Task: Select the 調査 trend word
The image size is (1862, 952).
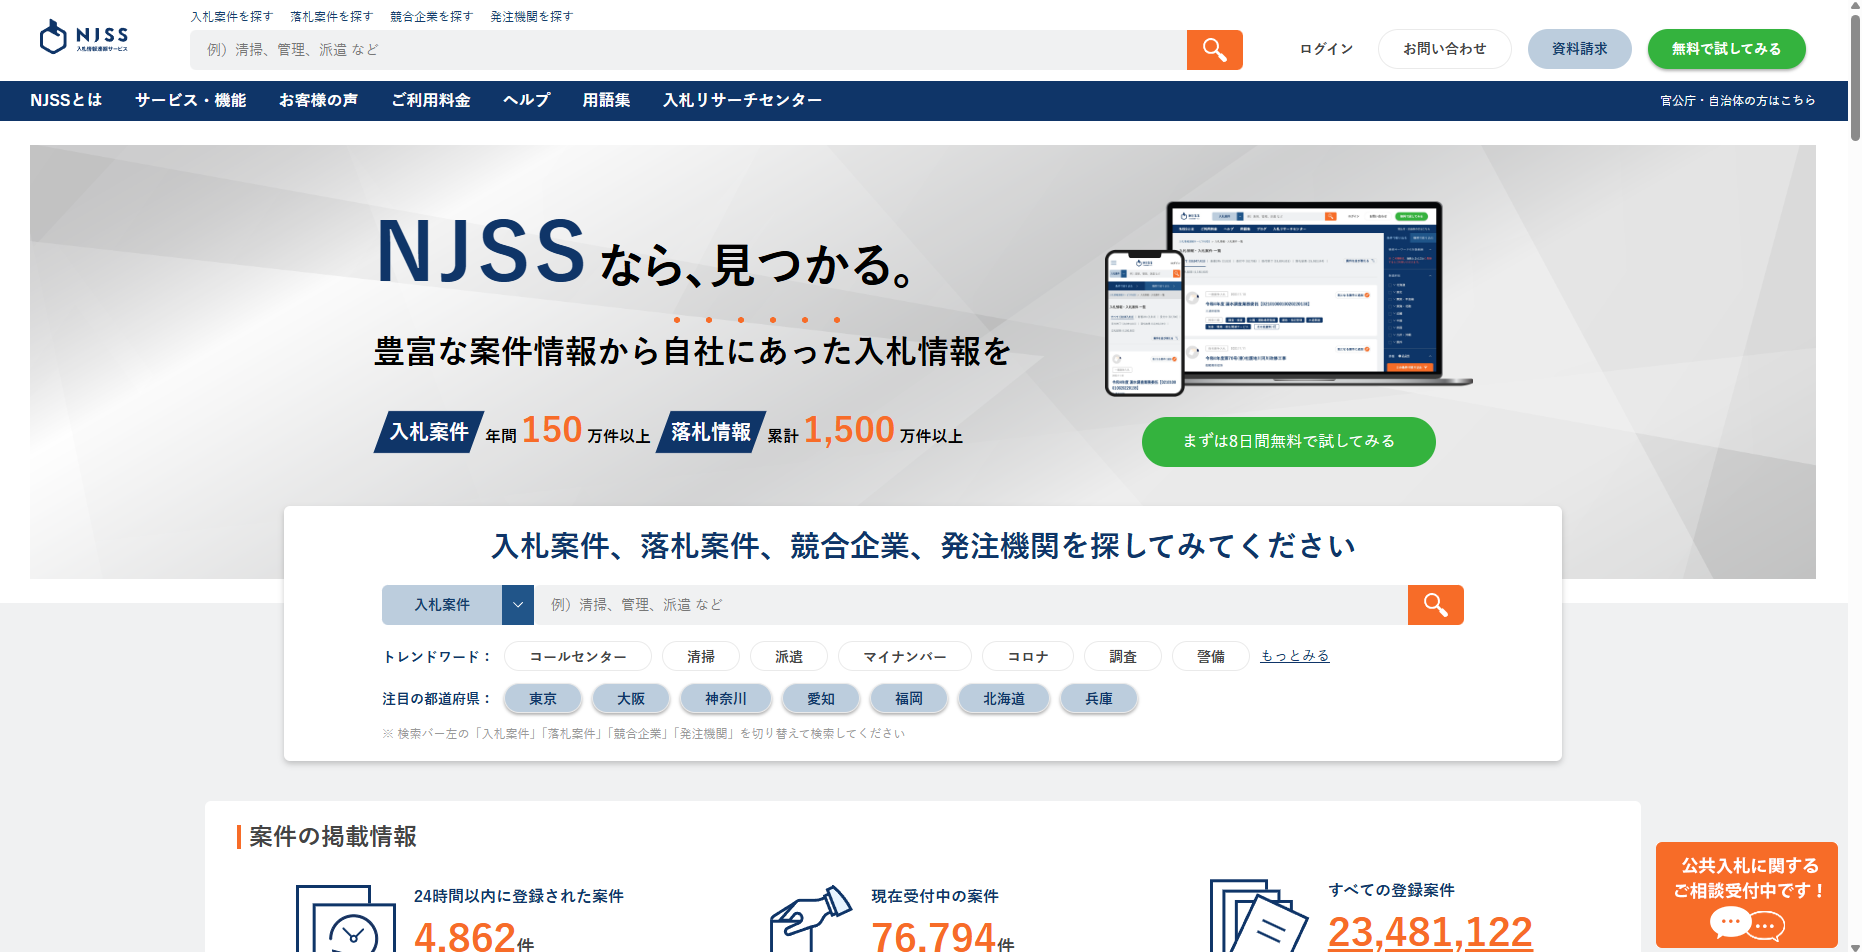Action: tap(1123, 656)
